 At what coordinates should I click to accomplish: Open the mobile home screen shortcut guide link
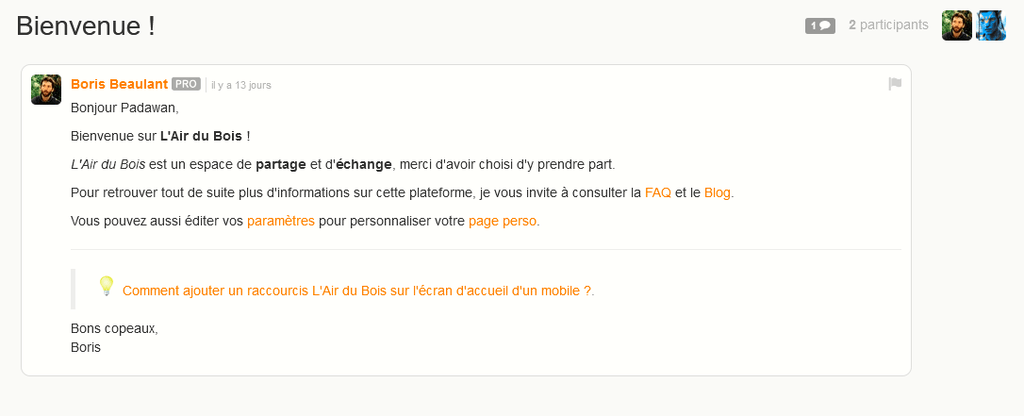click(357, 291)
